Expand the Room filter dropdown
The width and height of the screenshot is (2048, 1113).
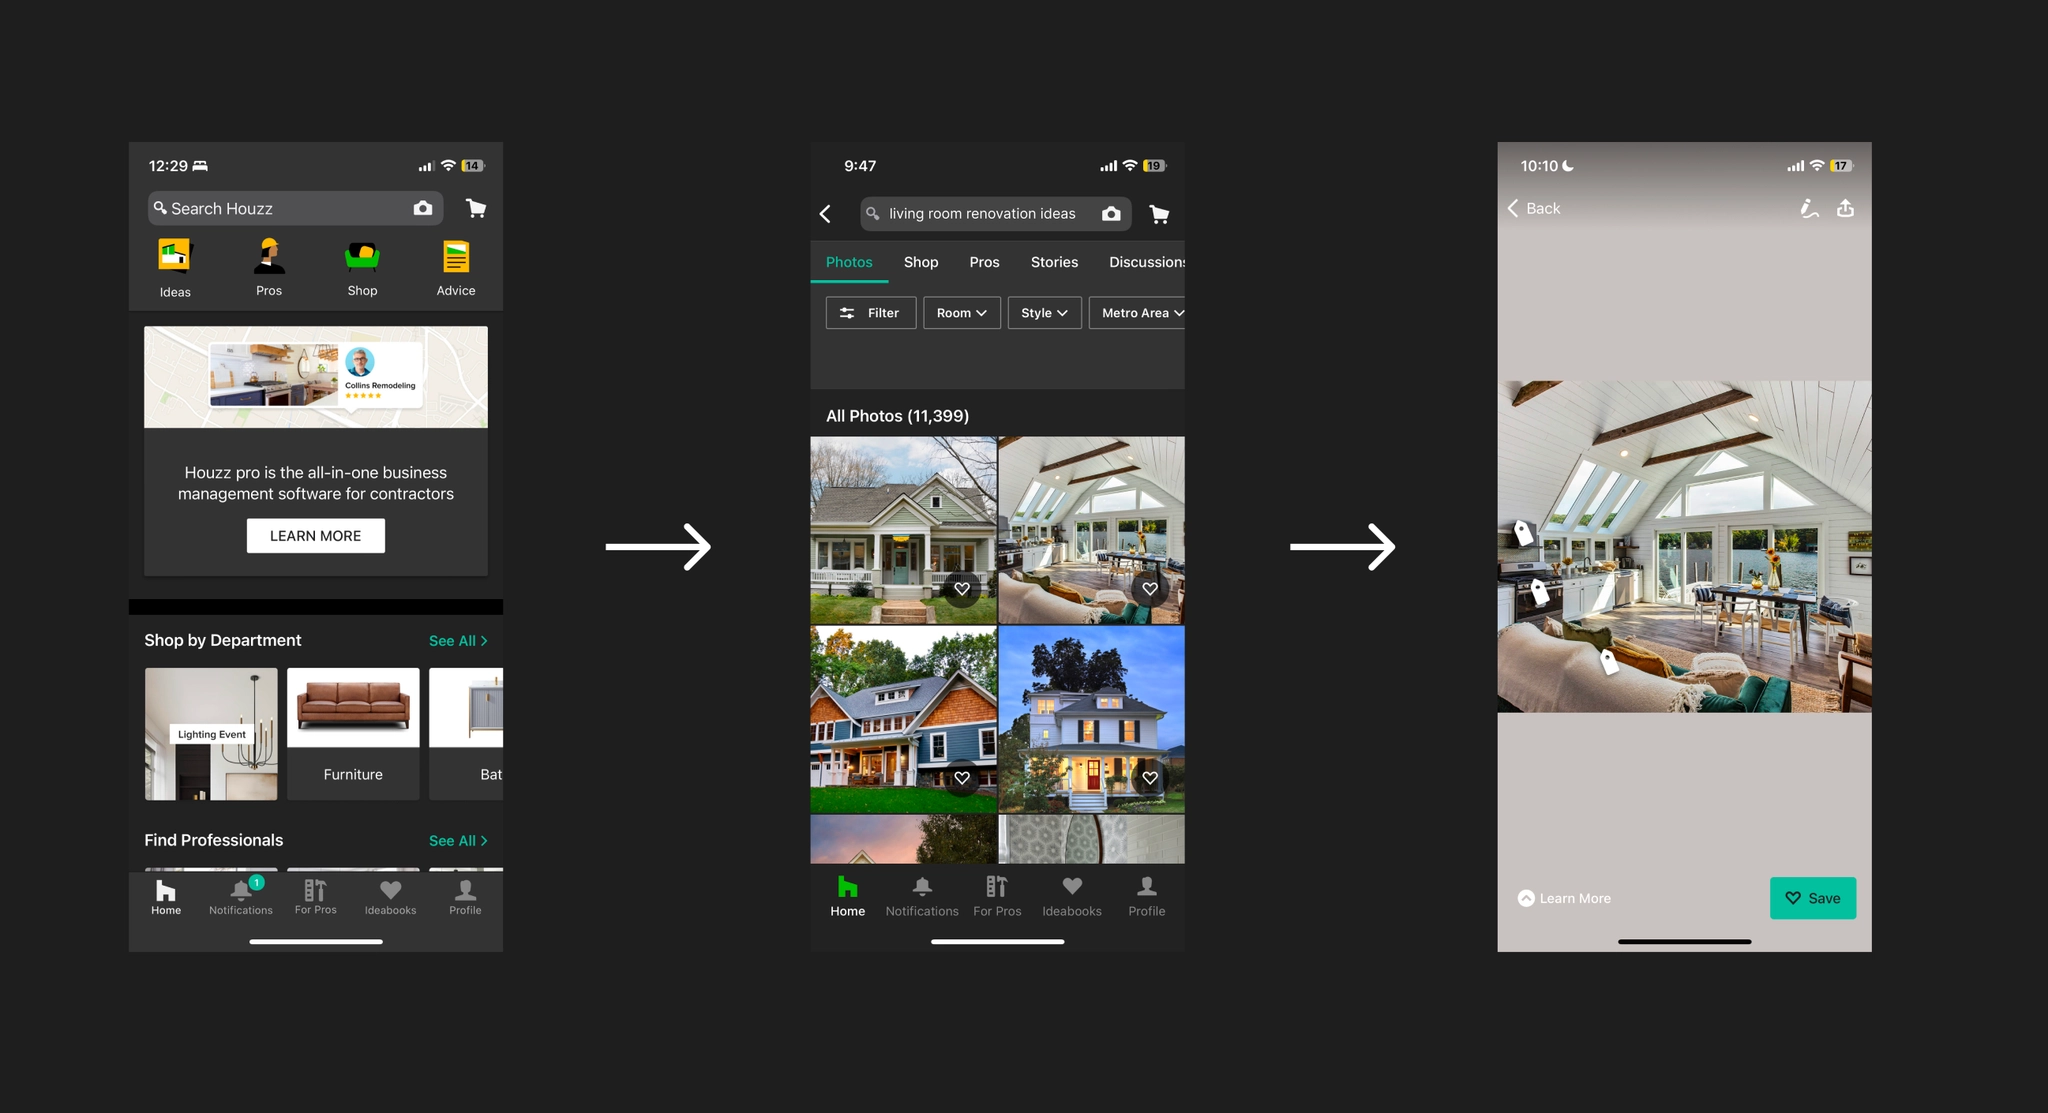961,313
